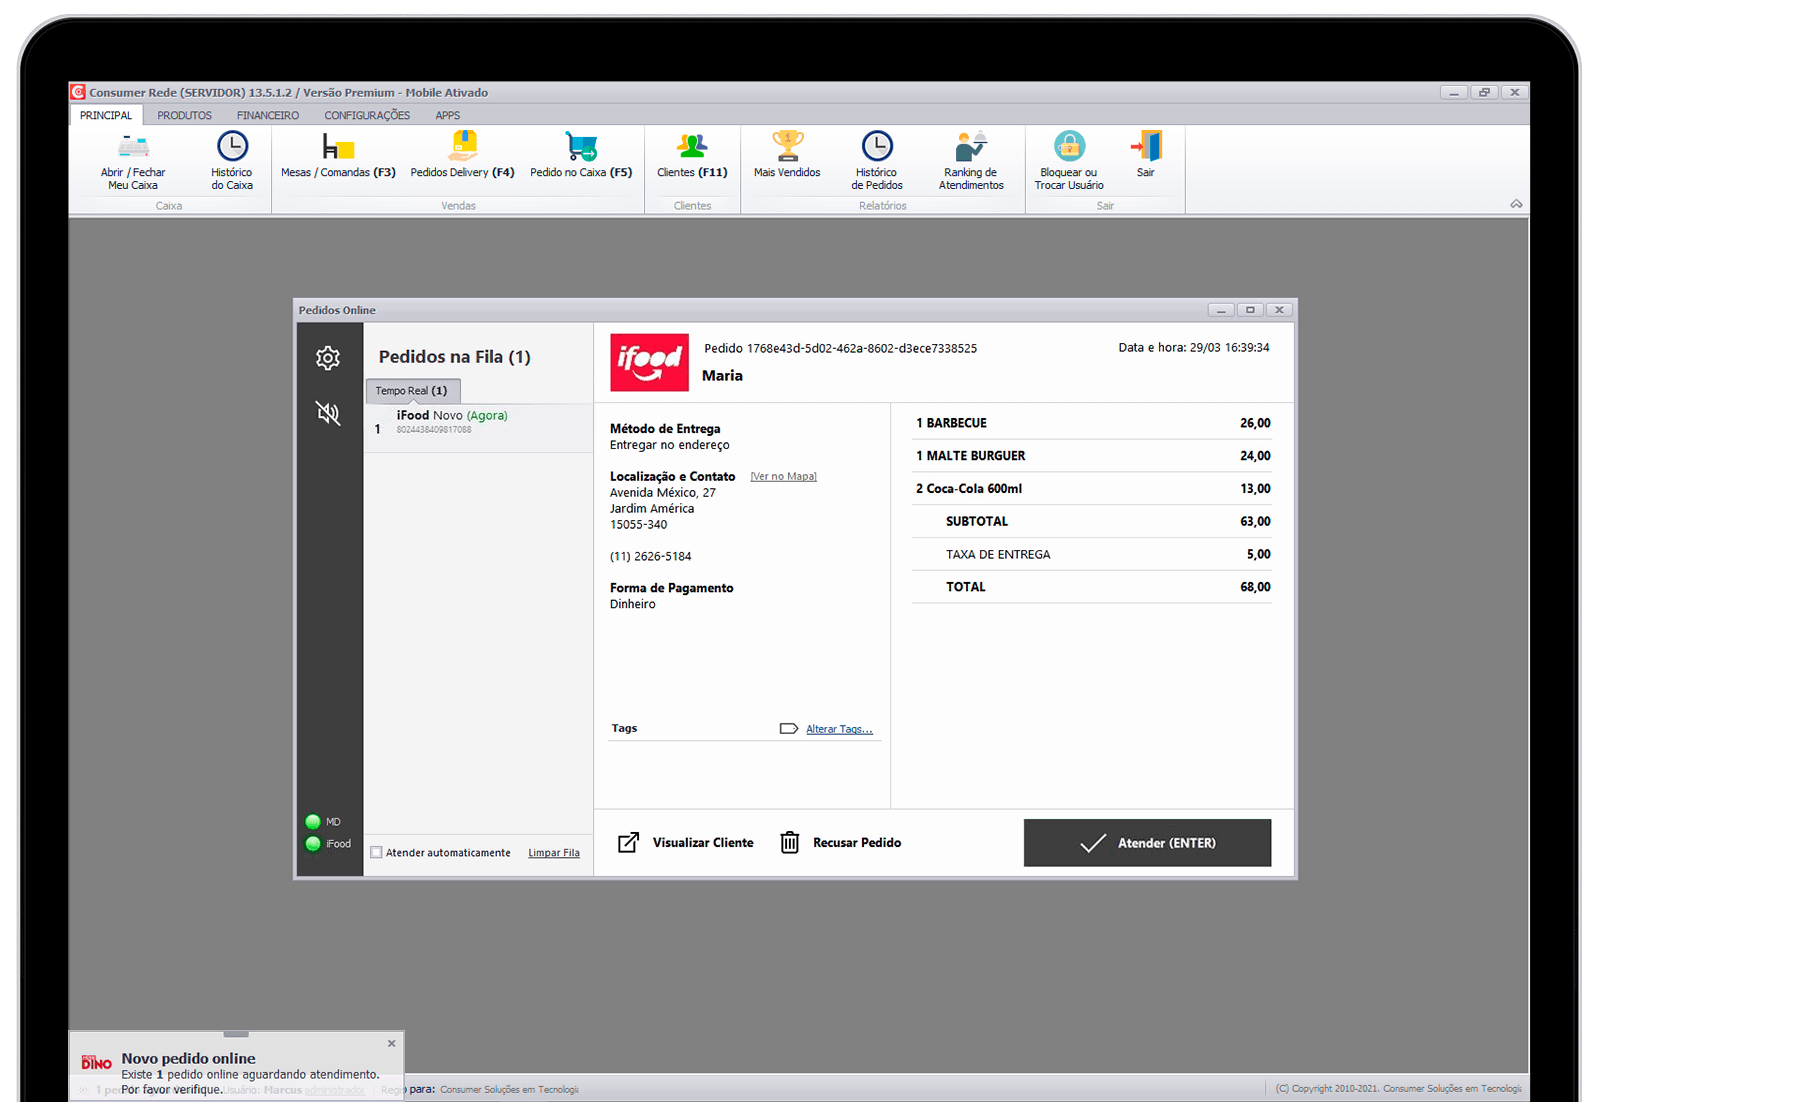Click the iFood green status indicator

(x=313, y=844)
